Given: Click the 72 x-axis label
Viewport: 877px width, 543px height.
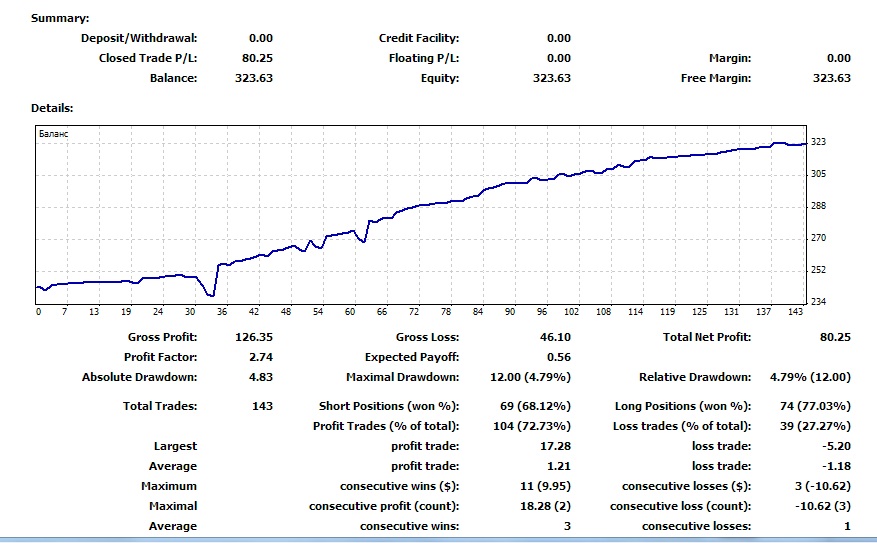Looking at the screenshot, I should [414, 311].
